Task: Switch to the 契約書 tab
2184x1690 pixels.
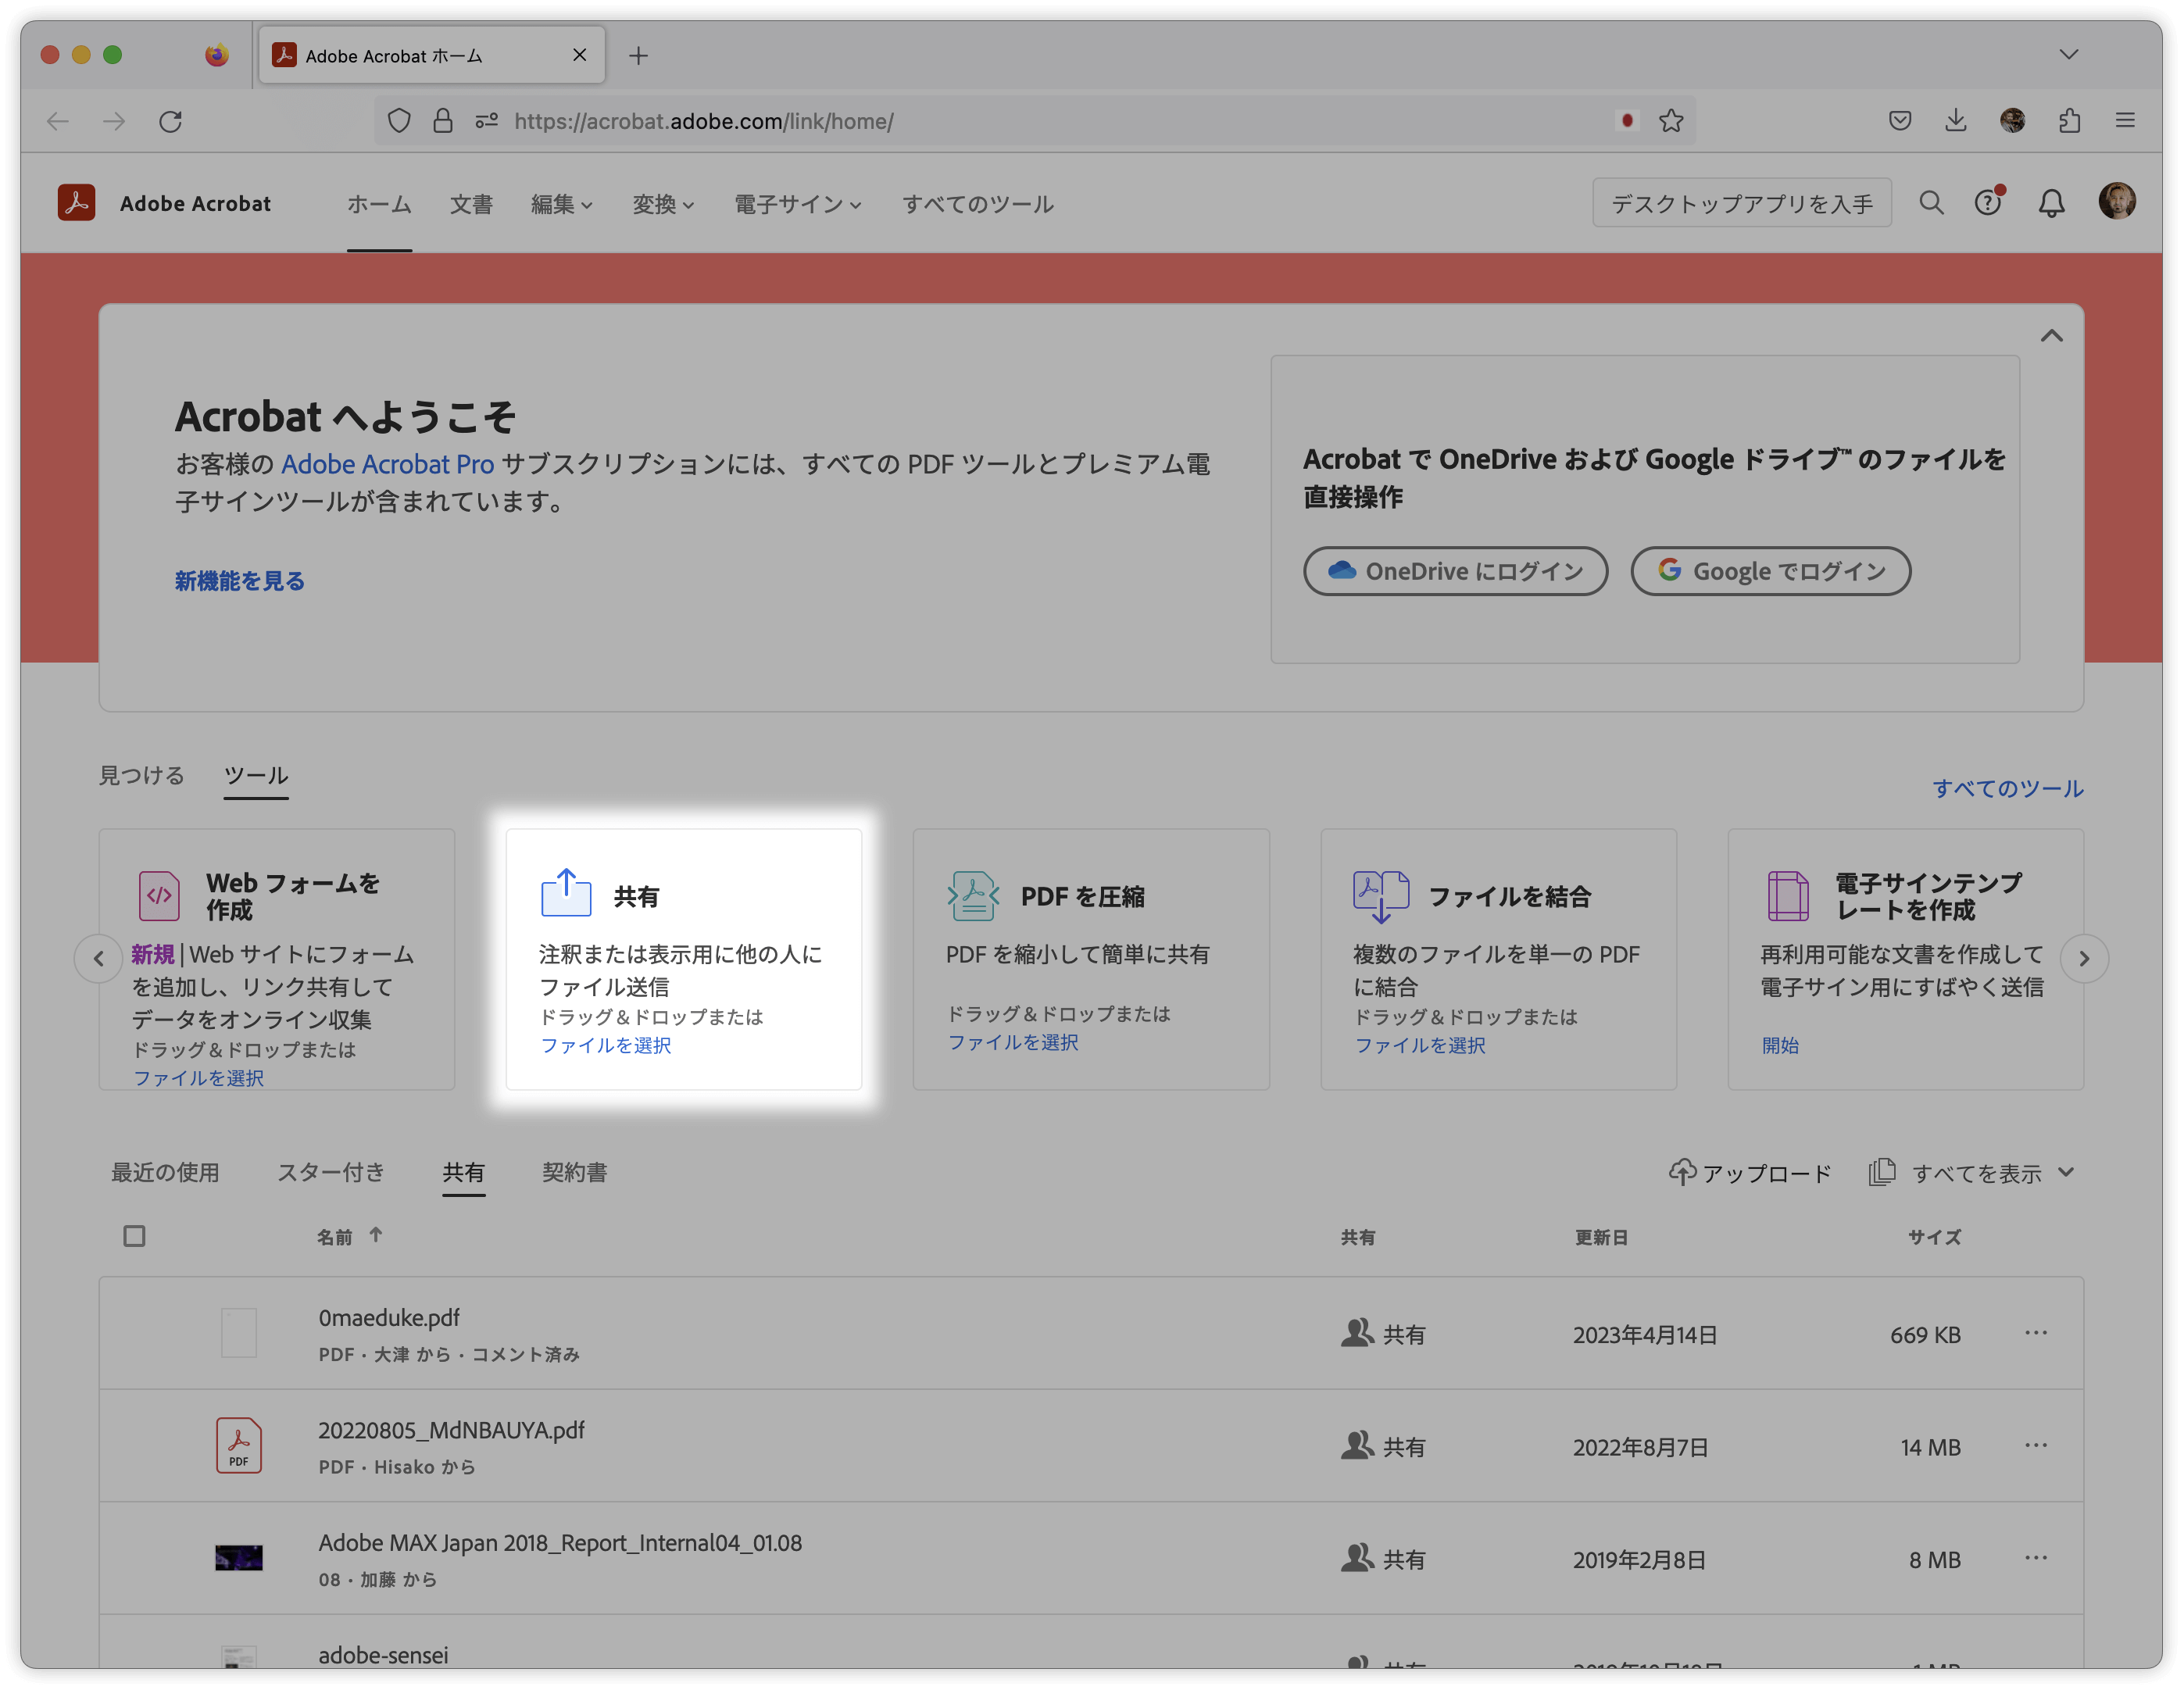Action: point(574,1172)
